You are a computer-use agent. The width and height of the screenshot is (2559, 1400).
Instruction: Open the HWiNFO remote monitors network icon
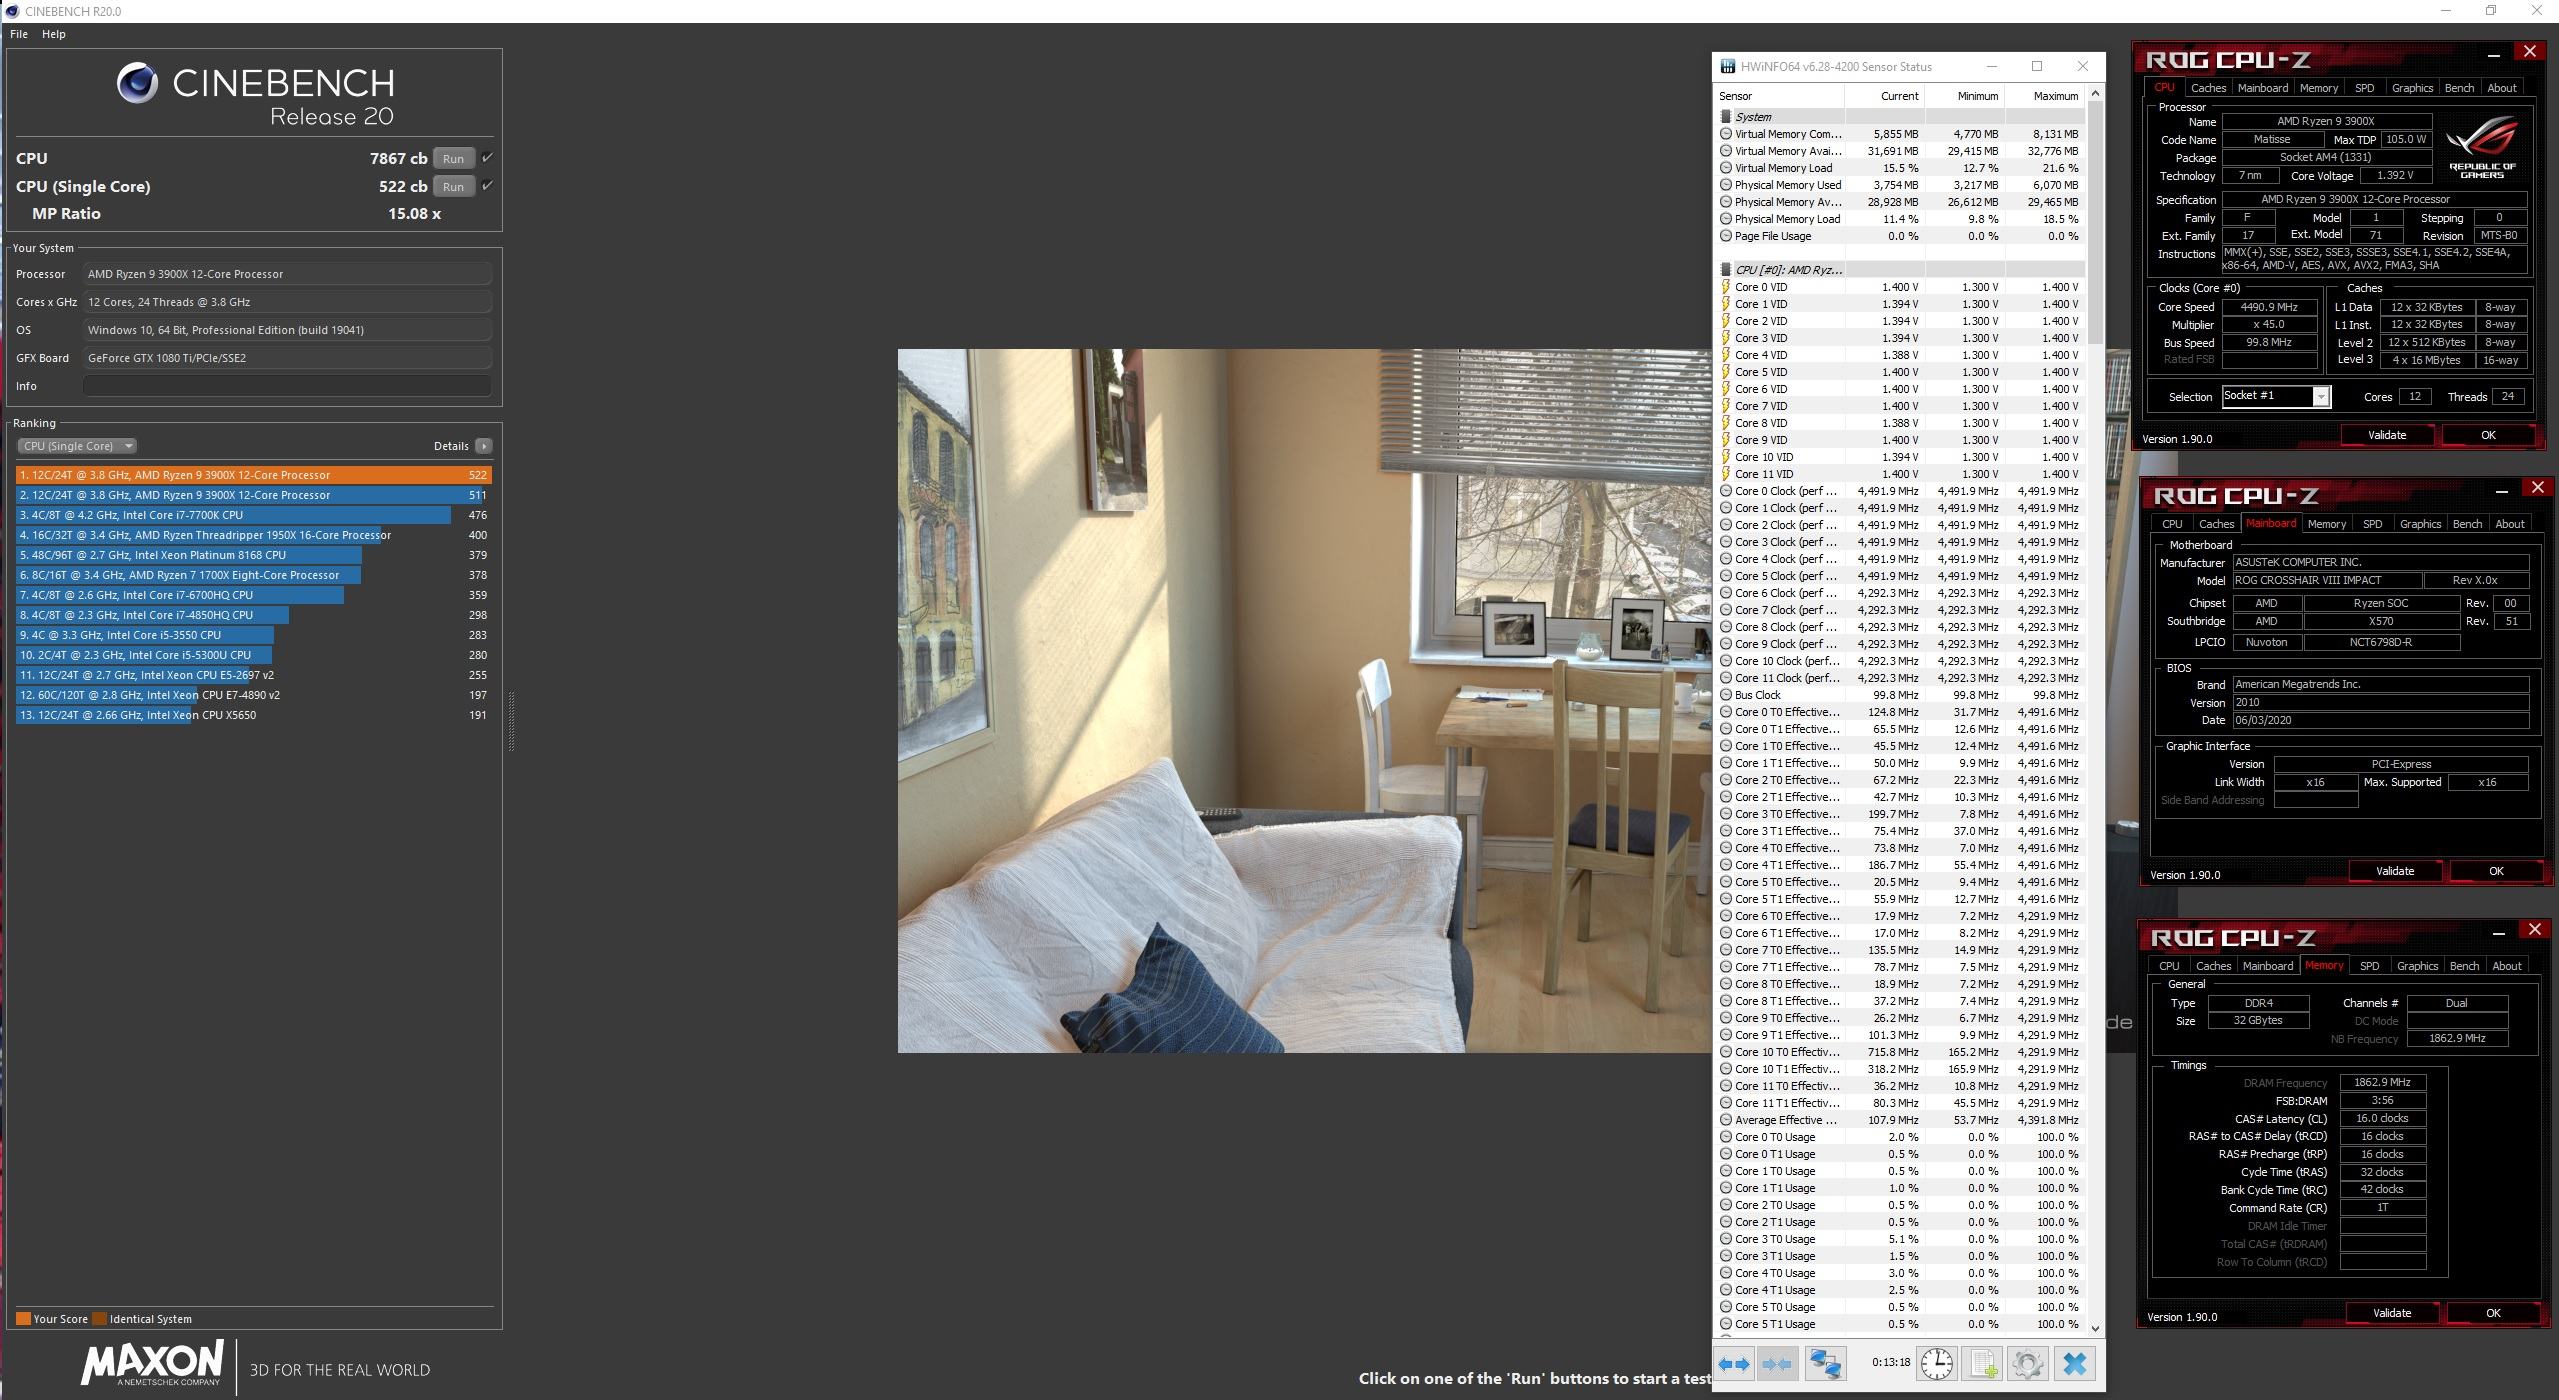tap(1824, 1363)
